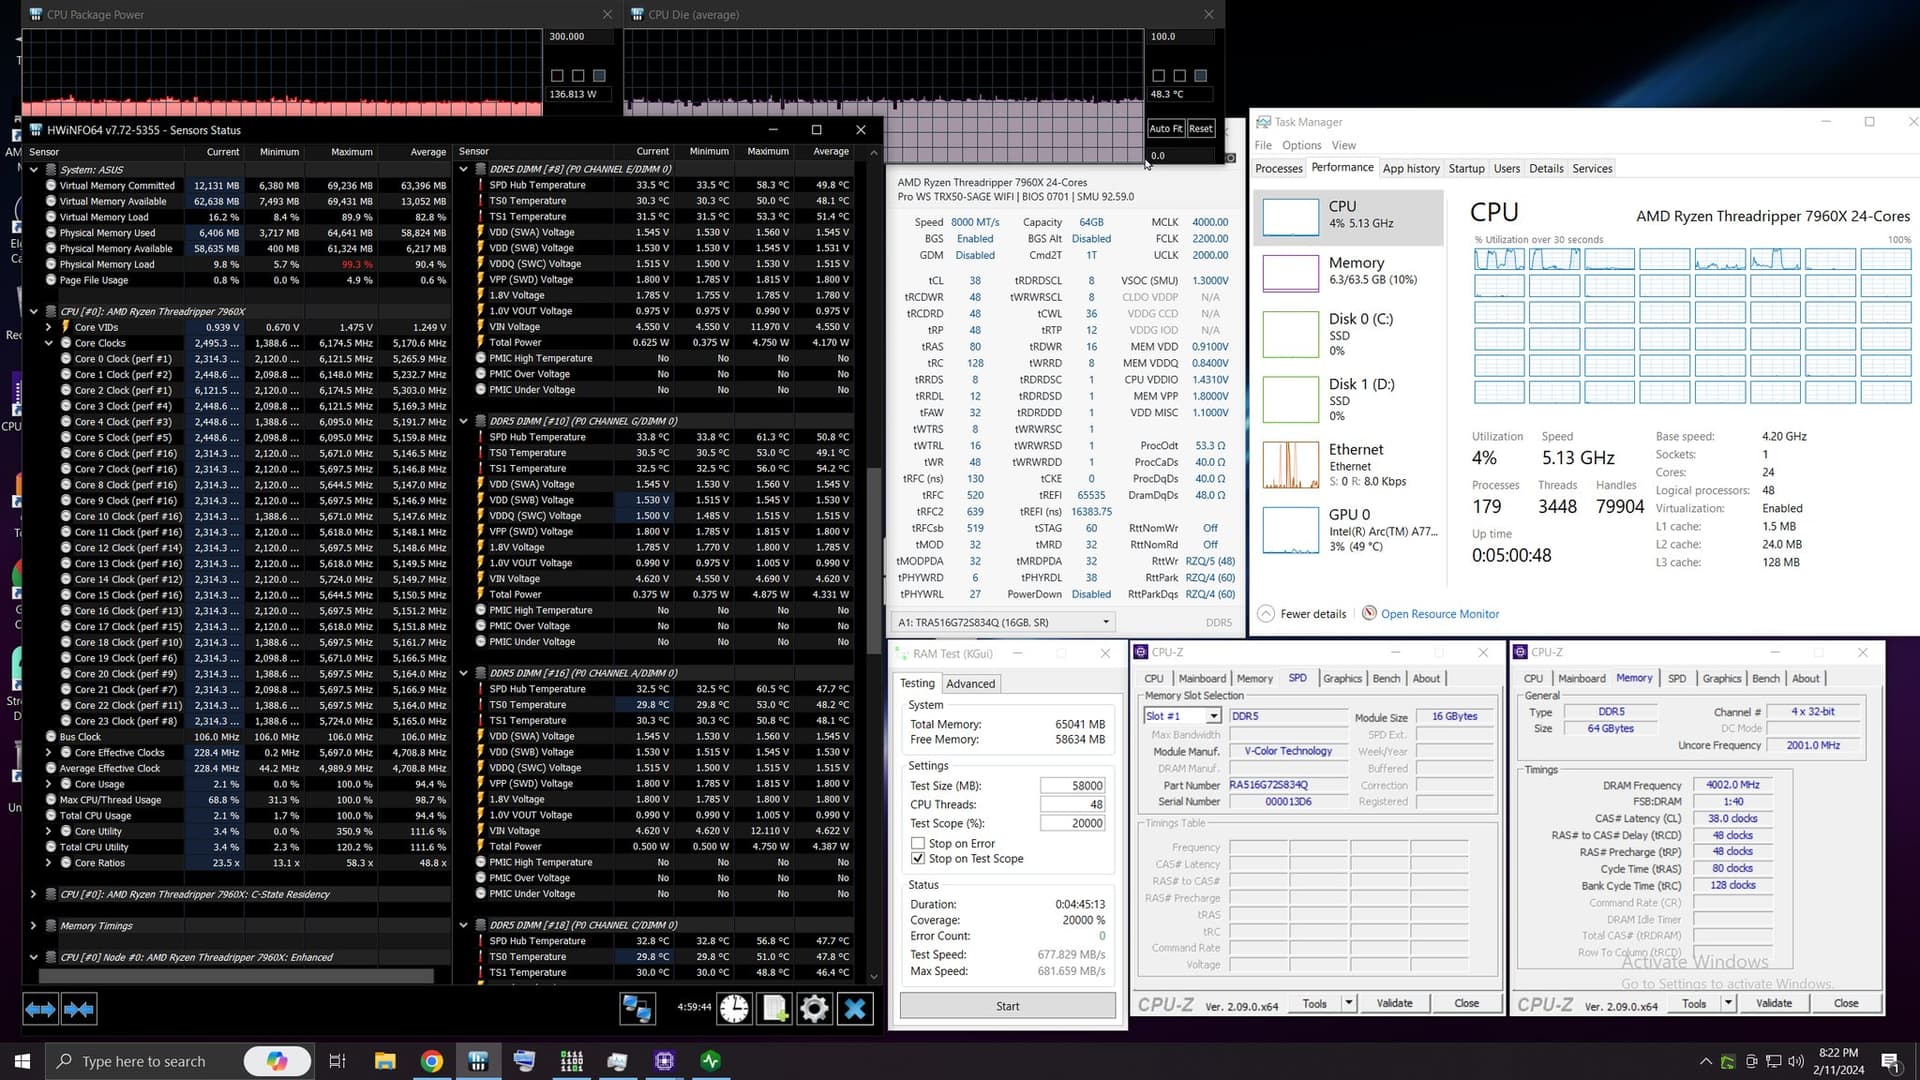Open HWiNFO sensor settings gear icon

coord(814,1008)
